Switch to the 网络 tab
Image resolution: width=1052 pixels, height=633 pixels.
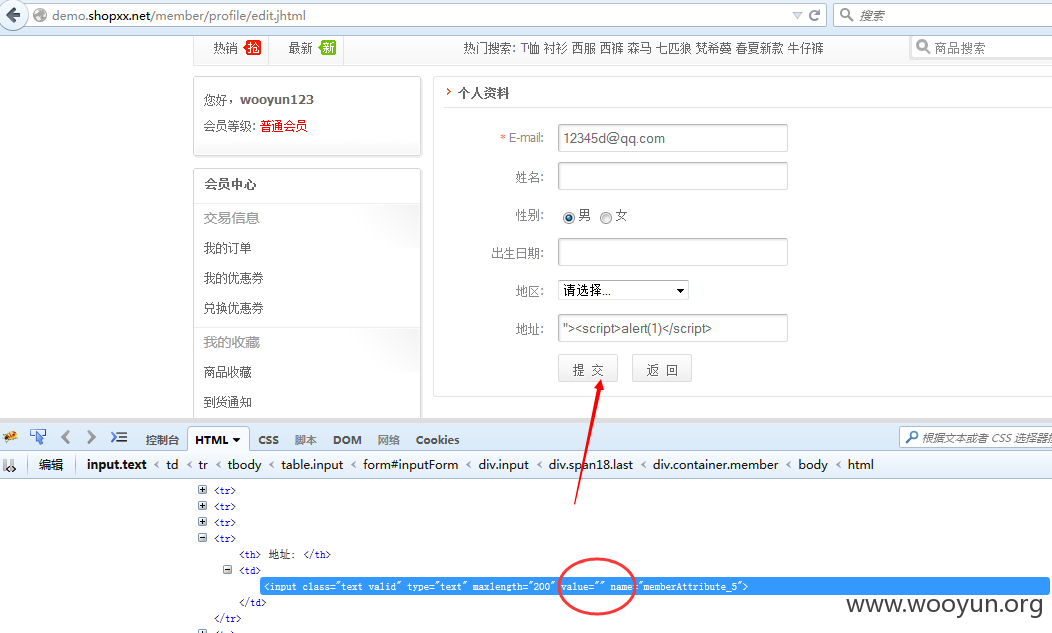point(388,440)
